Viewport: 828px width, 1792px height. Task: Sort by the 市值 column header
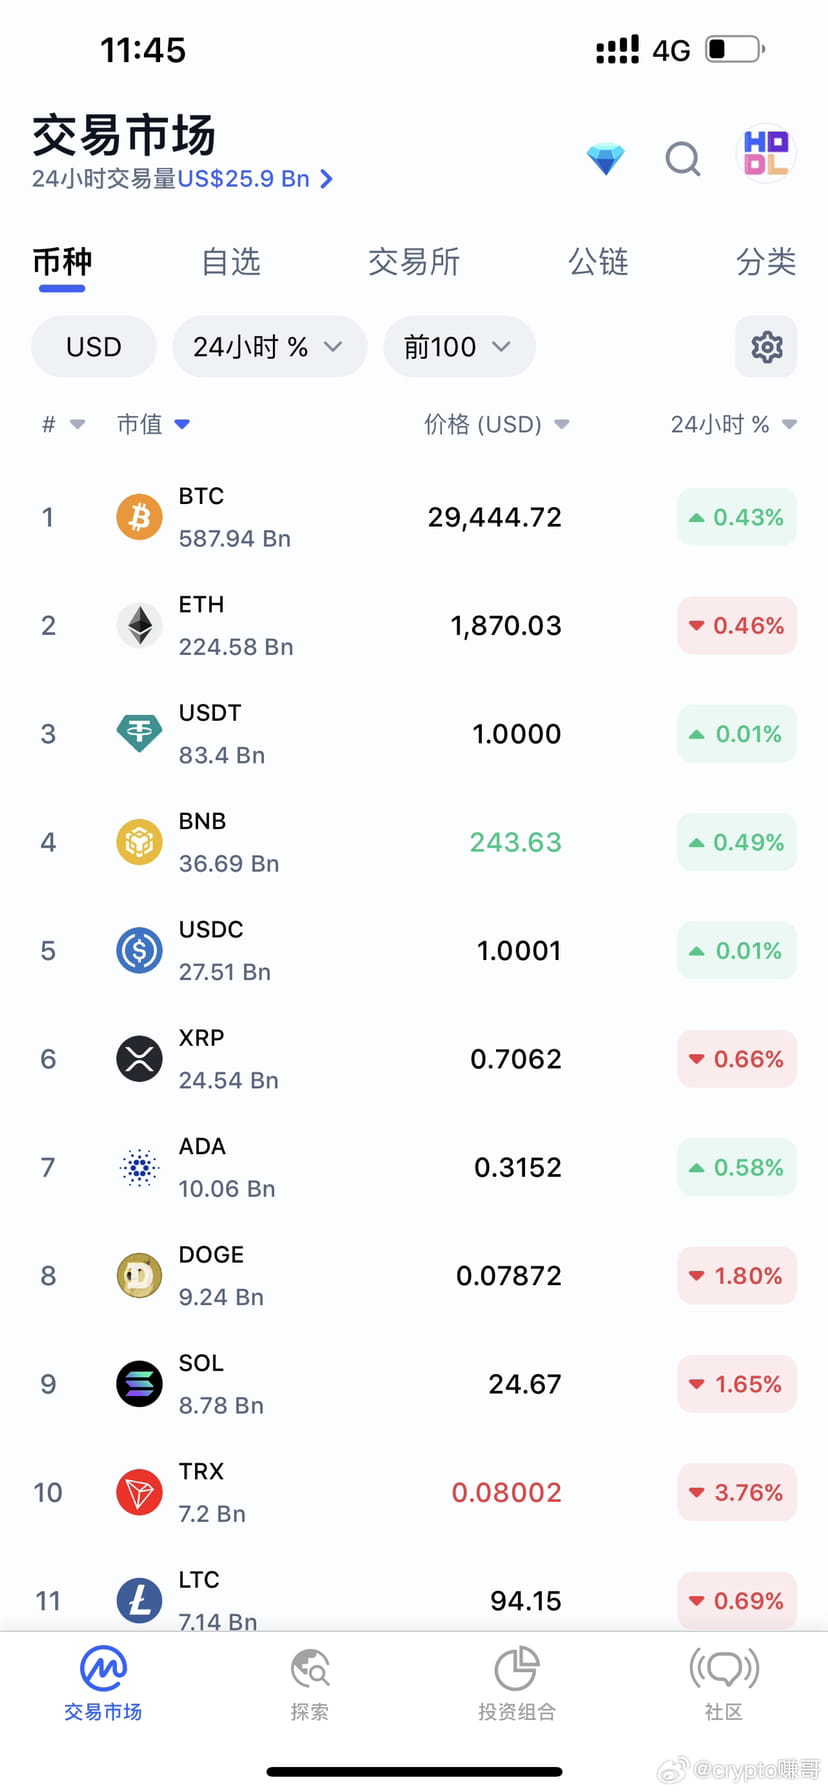[152, 425]
